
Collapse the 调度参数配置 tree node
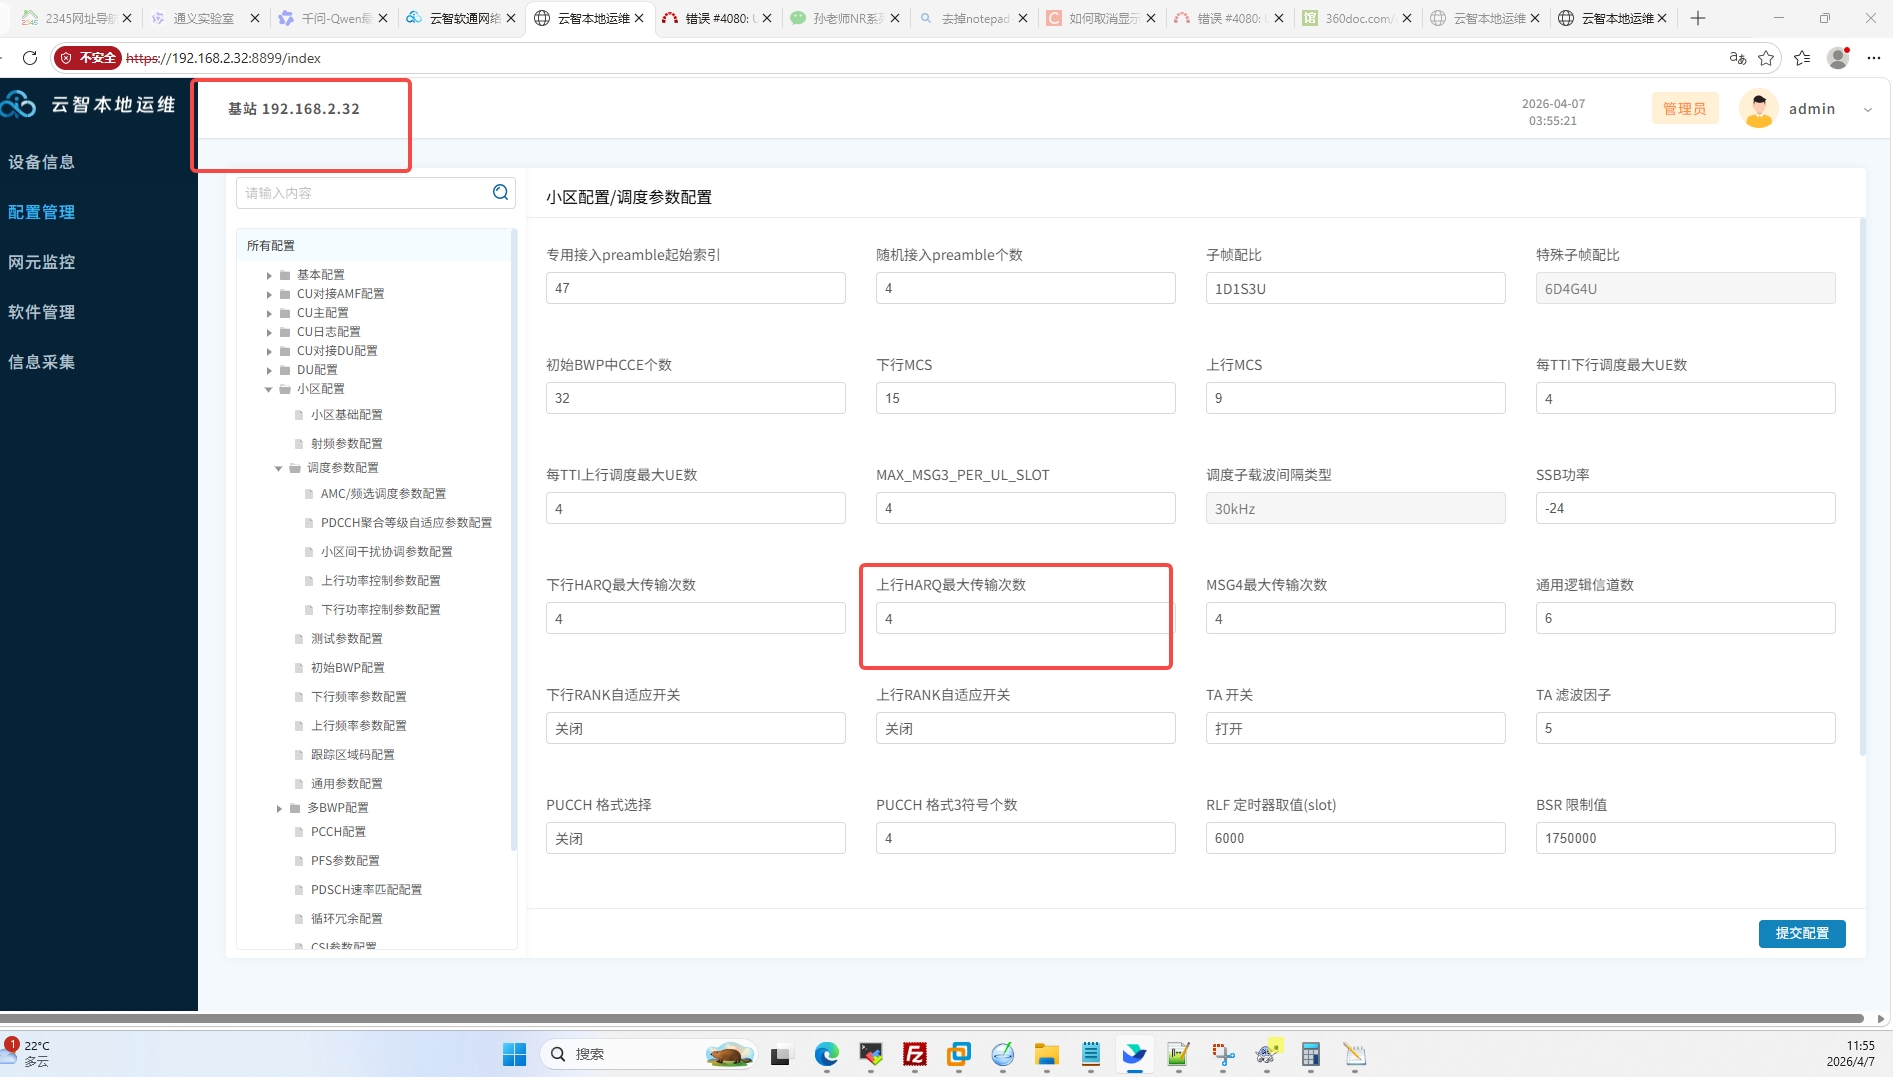279,468
